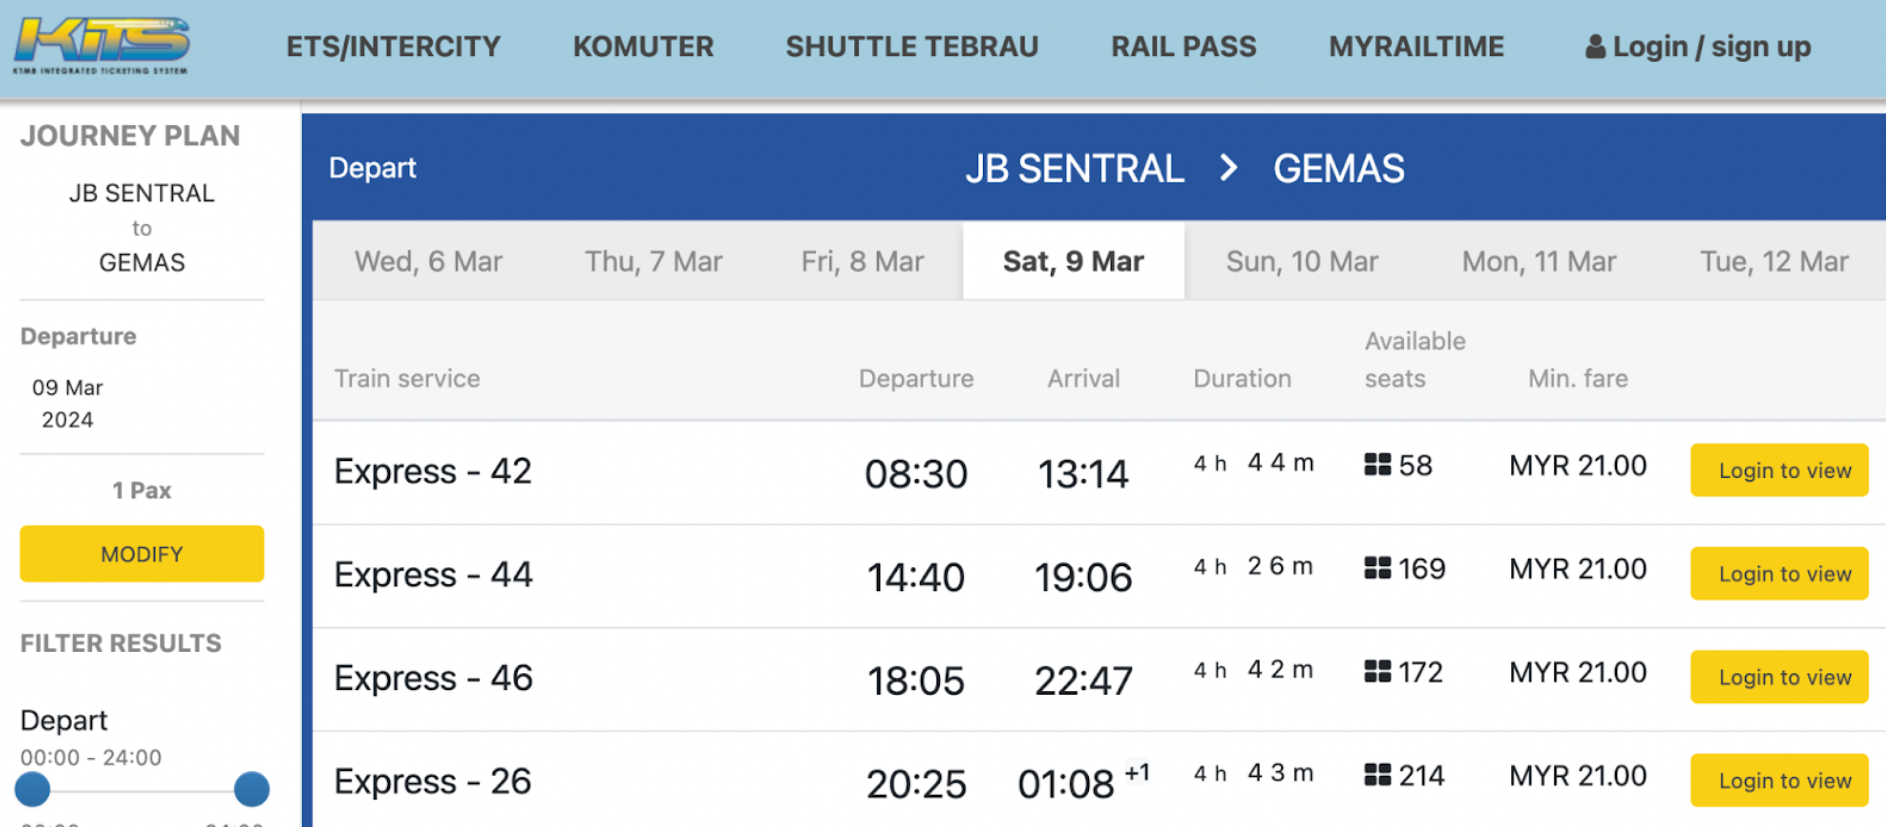Image resolution: width=1886 pixels, height=827 pixels.
Task: Open the ETS/INTERCITY menu
Action: [393, 47]
